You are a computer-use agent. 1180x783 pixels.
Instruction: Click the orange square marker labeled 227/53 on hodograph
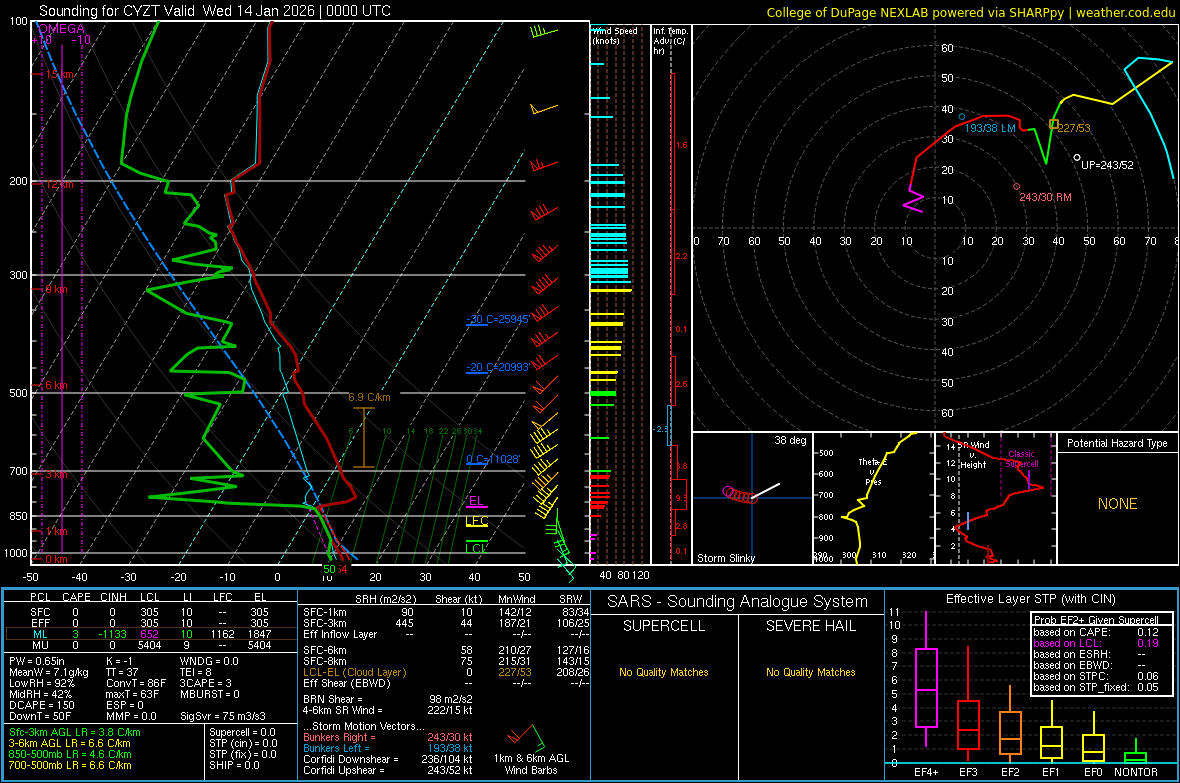pos(1054,124)
